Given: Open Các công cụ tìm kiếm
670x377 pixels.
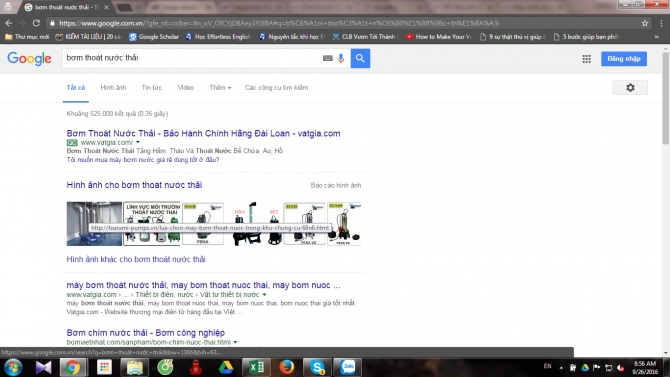Looking at the screenshot, I should click(x=276, y=88).
